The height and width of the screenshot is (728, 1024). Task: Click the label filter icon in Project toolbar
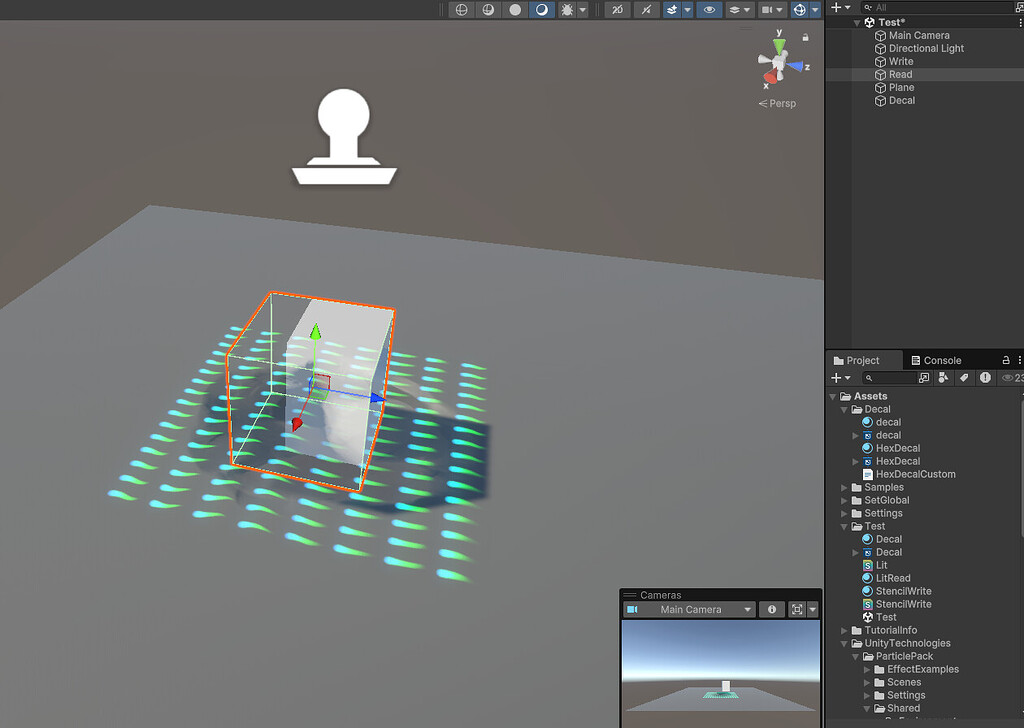coord(965,377)
